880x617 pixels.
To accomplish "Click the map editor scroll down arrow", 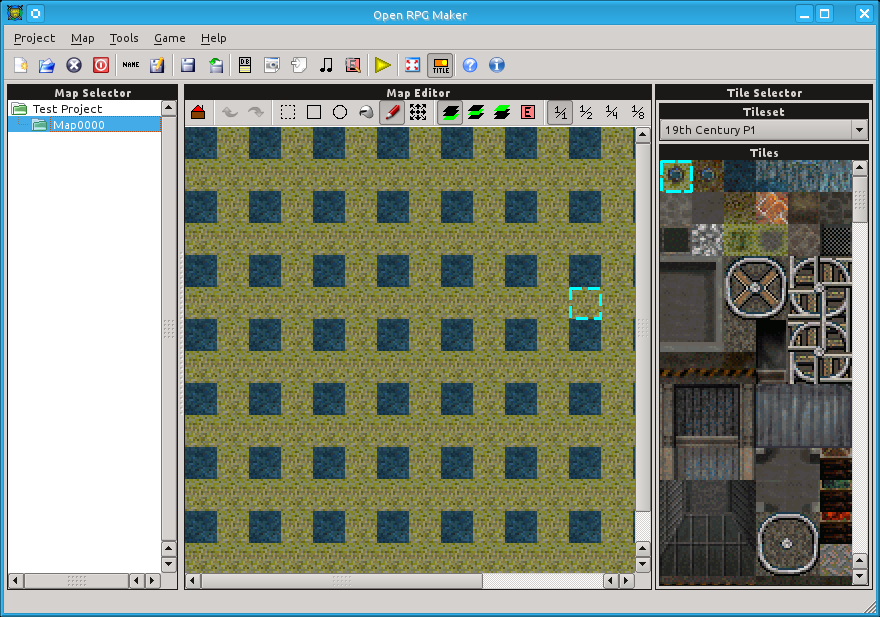I will (x=643, y=564).
